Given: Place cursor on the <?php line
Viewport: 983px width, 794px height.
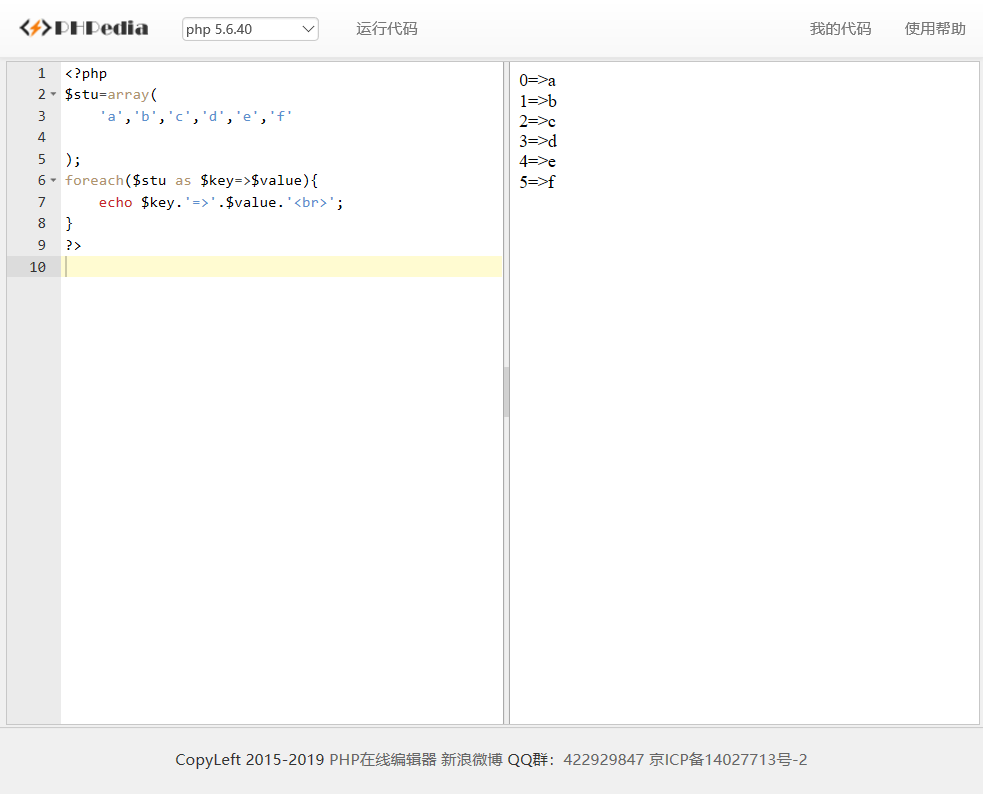Looking at the screenshot, I should [x=86, y=73].
